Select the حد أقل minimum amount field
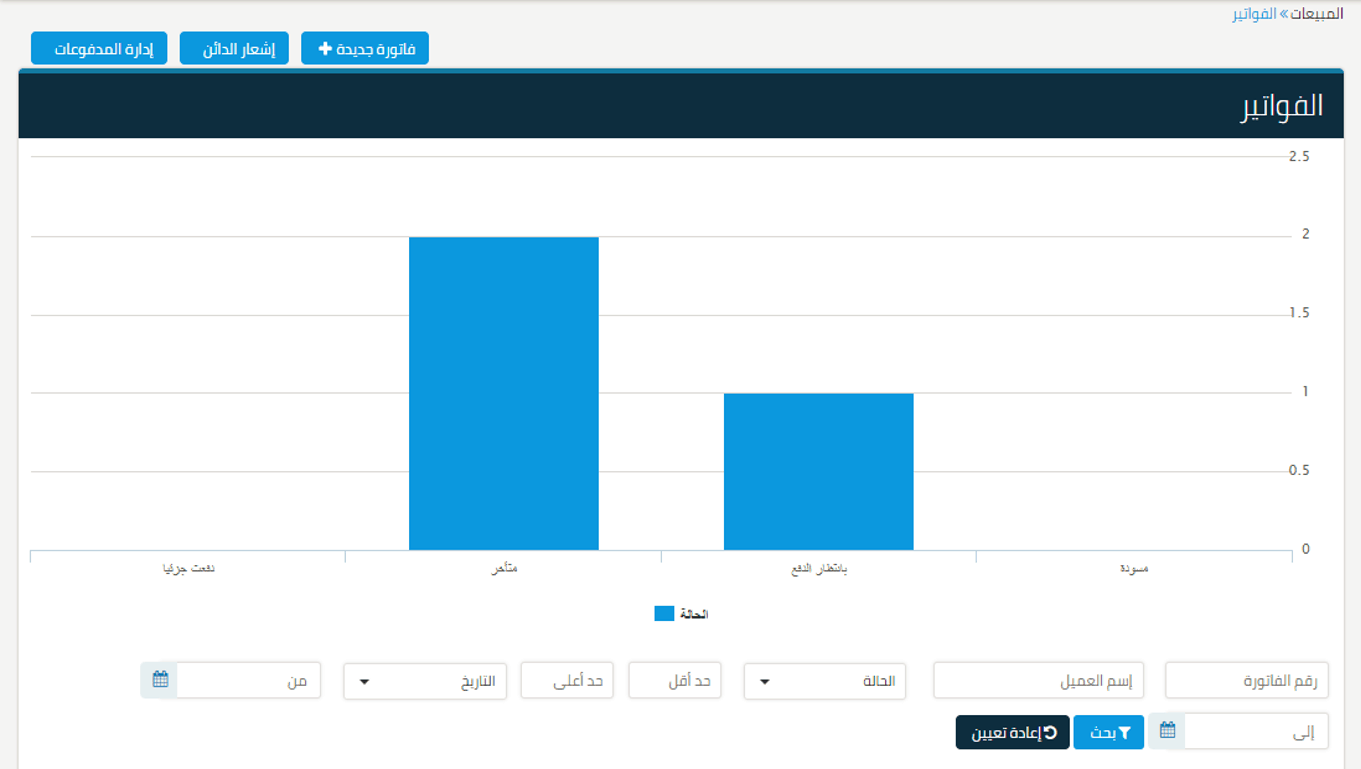 point(674,681)
